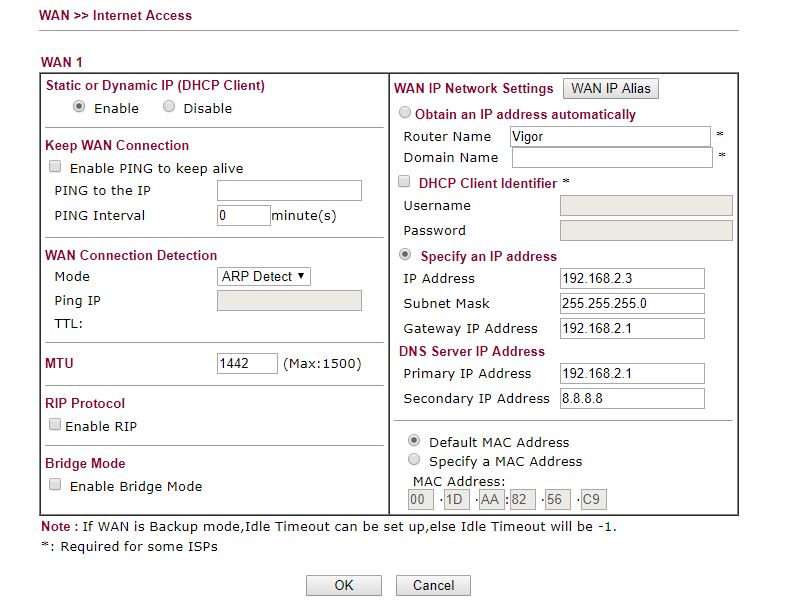Select Disable for Static or Dynamic IP

pyautogui.click(x=169, y=108)
